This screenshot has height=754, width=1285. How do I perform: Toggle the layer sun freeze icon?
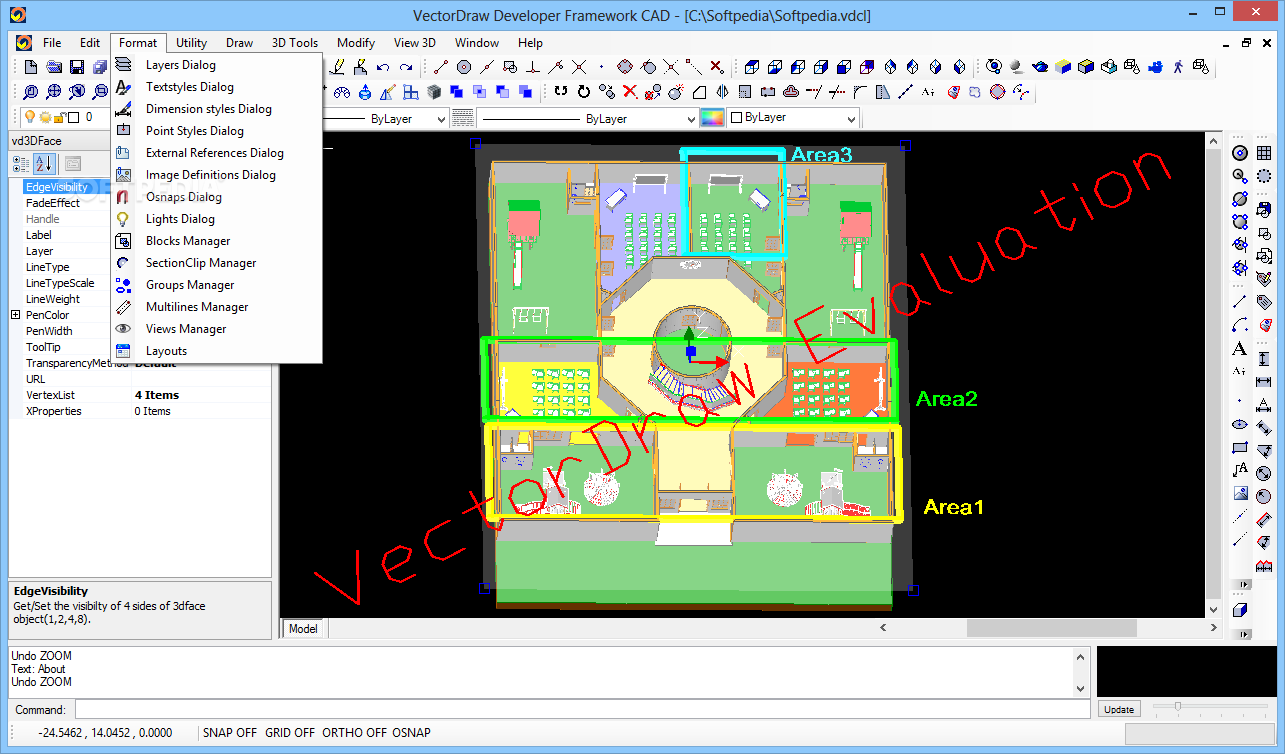[x=45, y=117]
